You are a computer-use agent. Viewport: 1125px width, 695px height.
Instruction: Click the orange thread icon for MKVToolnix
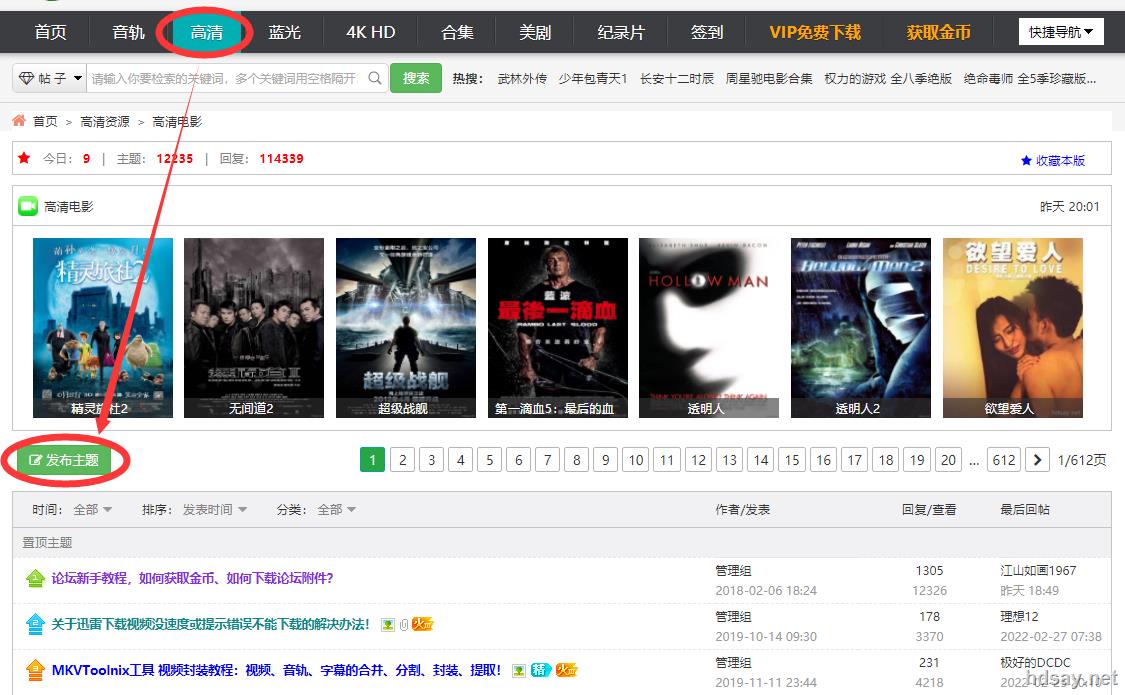35,670
